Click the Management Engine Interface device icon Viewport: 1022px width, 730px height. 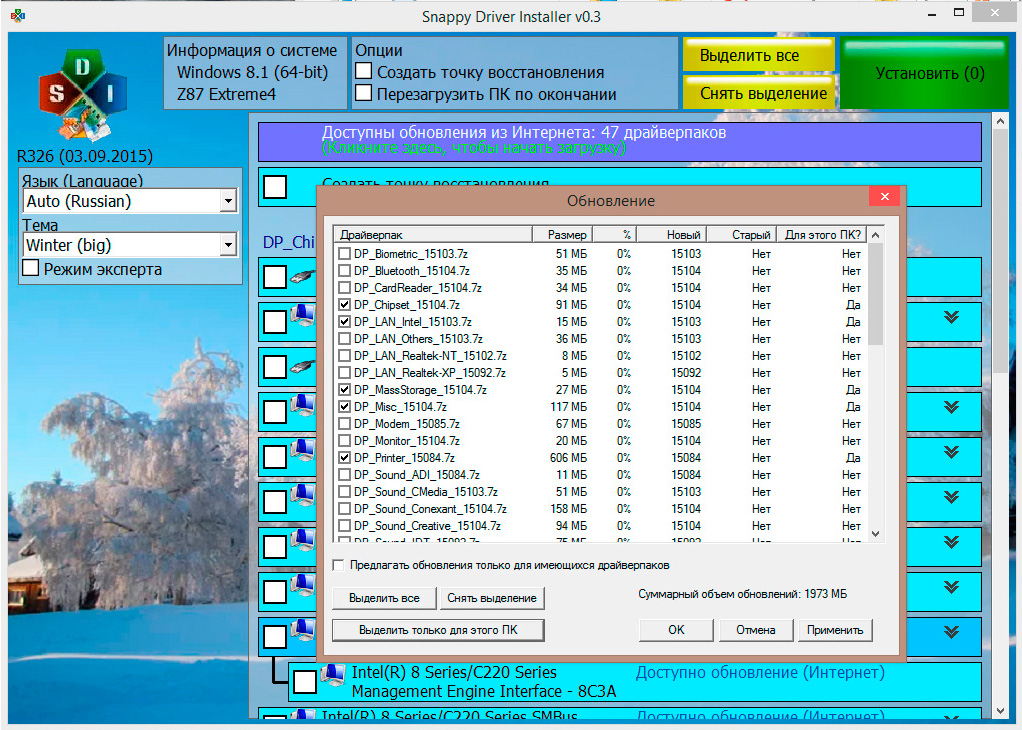click(333, 676)
